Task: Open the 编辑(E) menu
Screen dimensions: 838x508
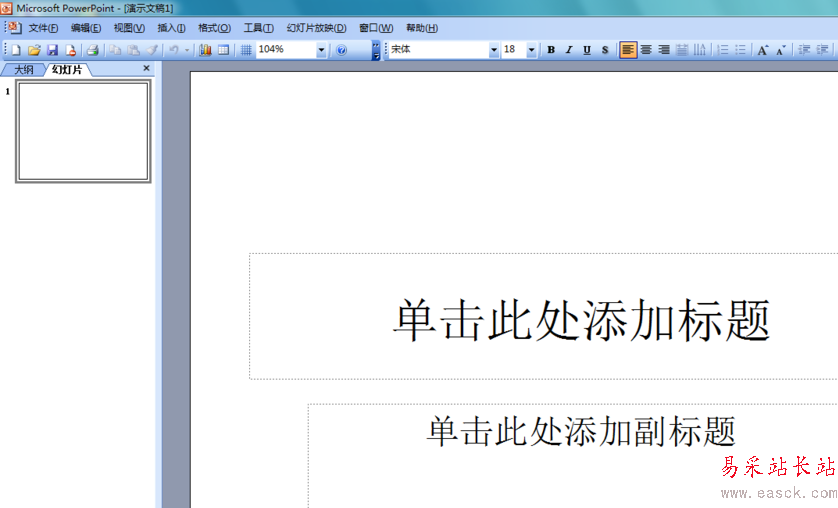Action: click(x=86, y=28)
